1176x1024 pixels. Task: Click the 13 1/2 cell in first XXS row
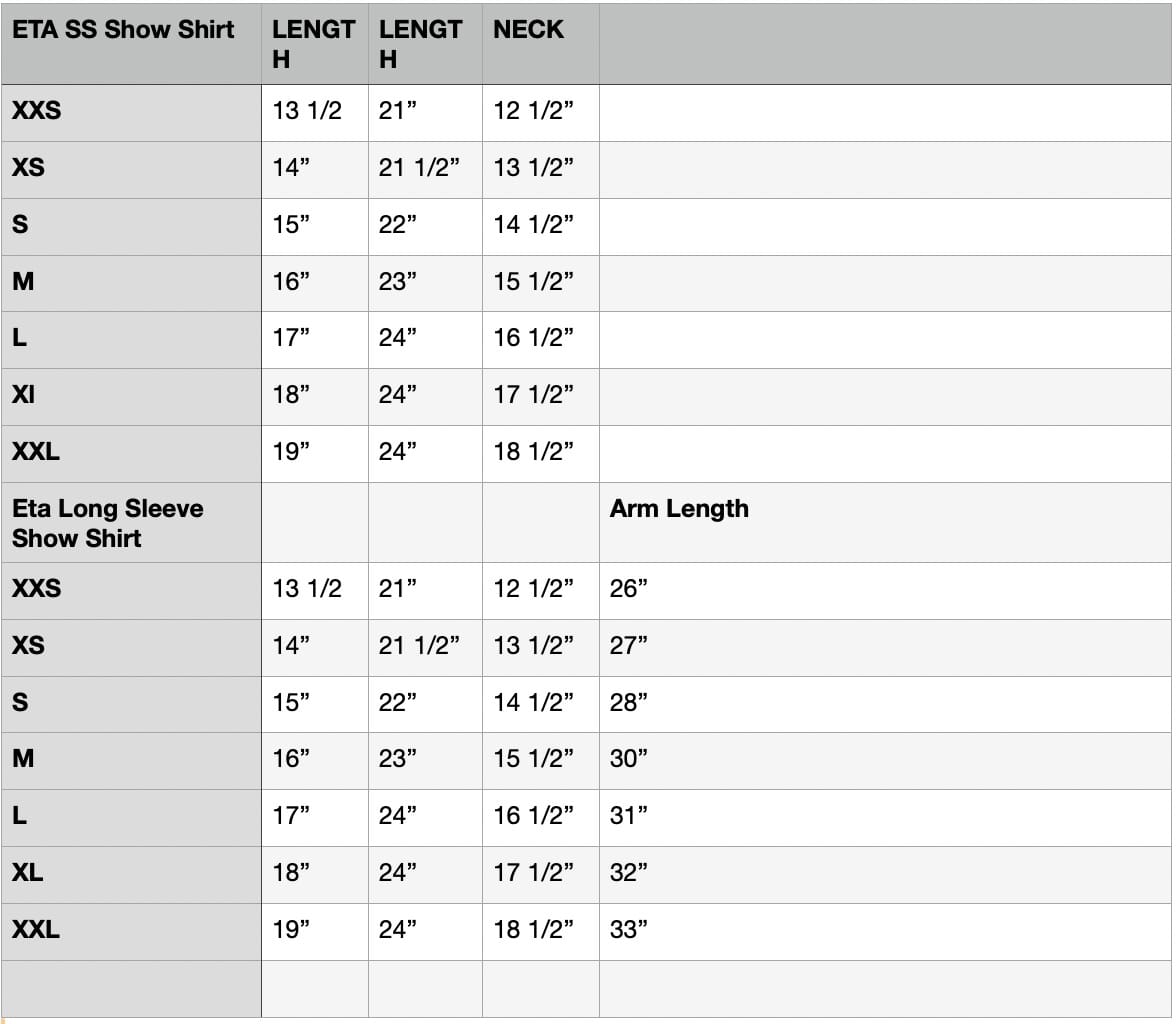pyautogui.click(x=314, y=113)
